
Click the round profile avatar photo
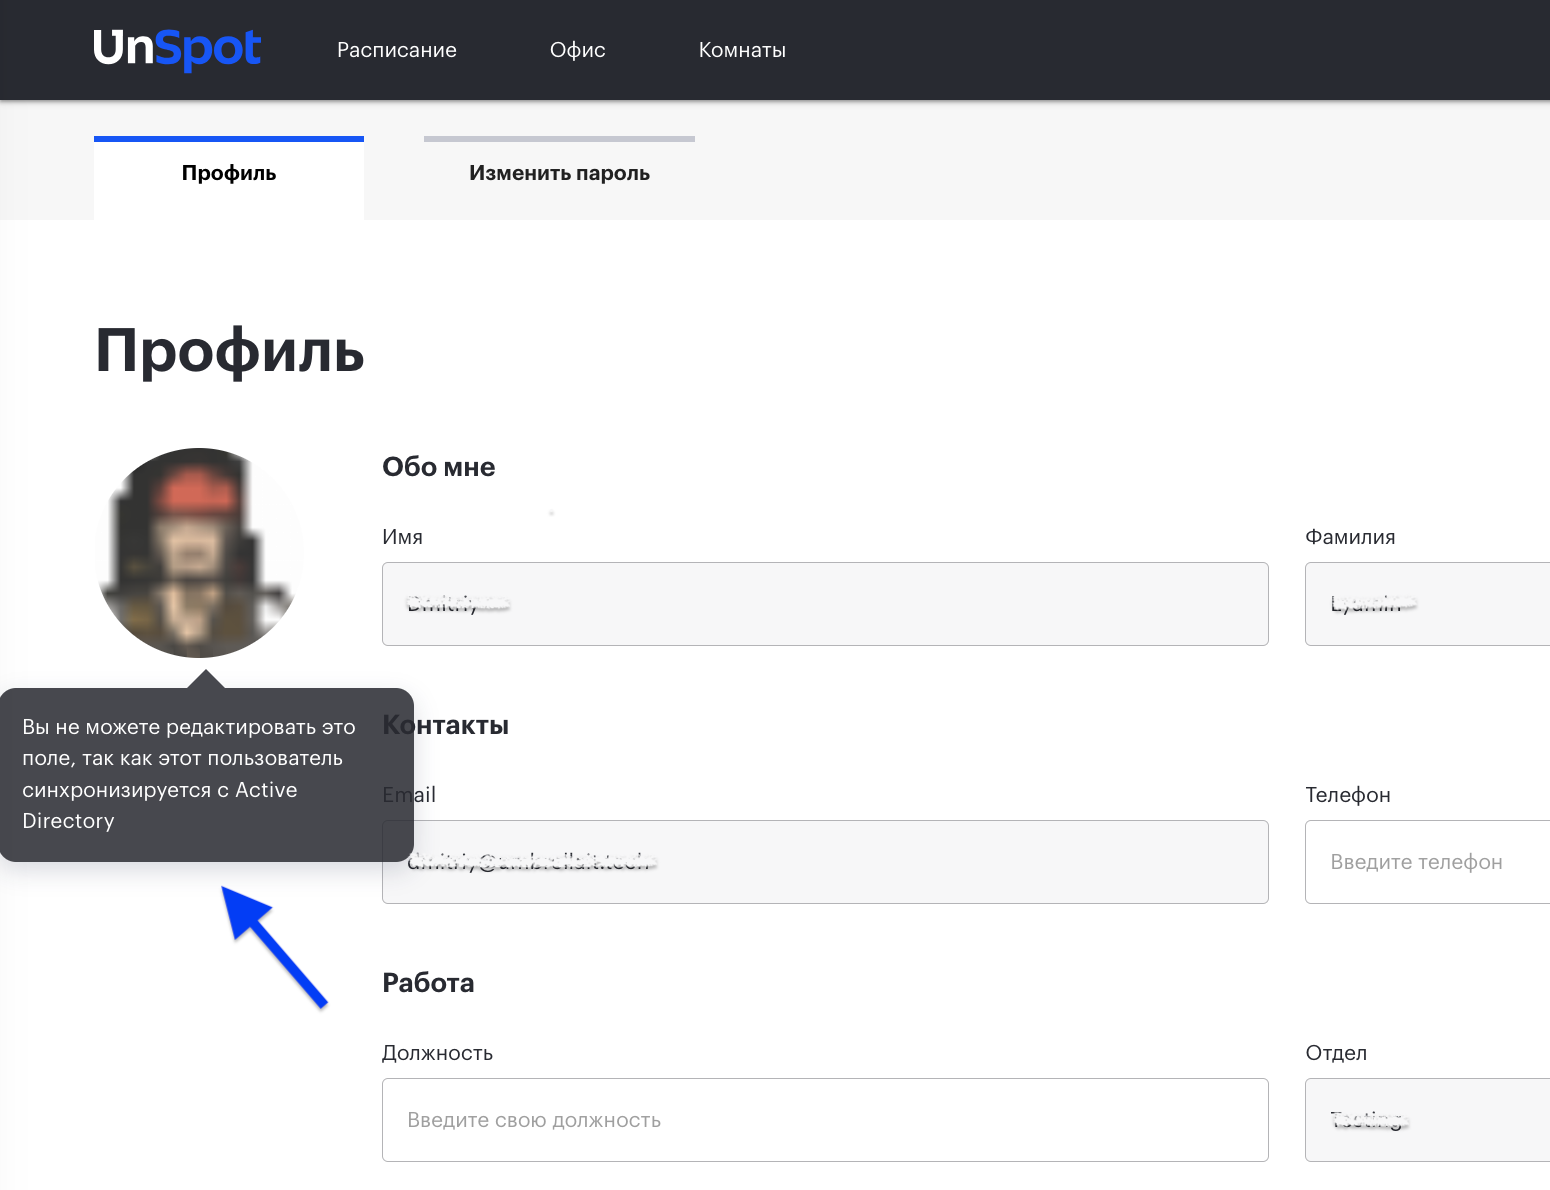point(200,552)
